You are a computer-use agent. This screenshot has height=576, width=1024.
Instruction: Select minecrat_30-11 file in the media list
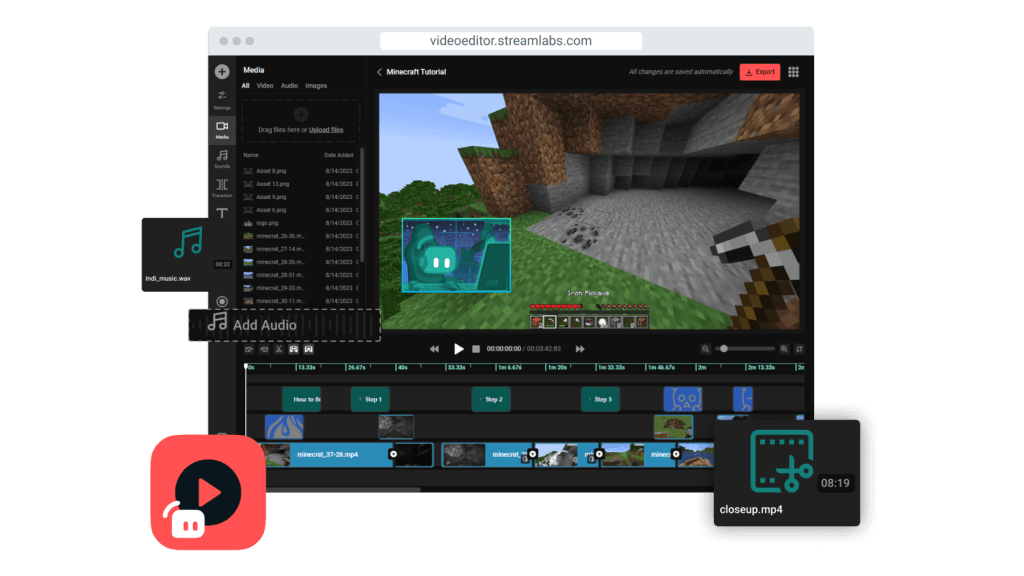coord(300,301)
